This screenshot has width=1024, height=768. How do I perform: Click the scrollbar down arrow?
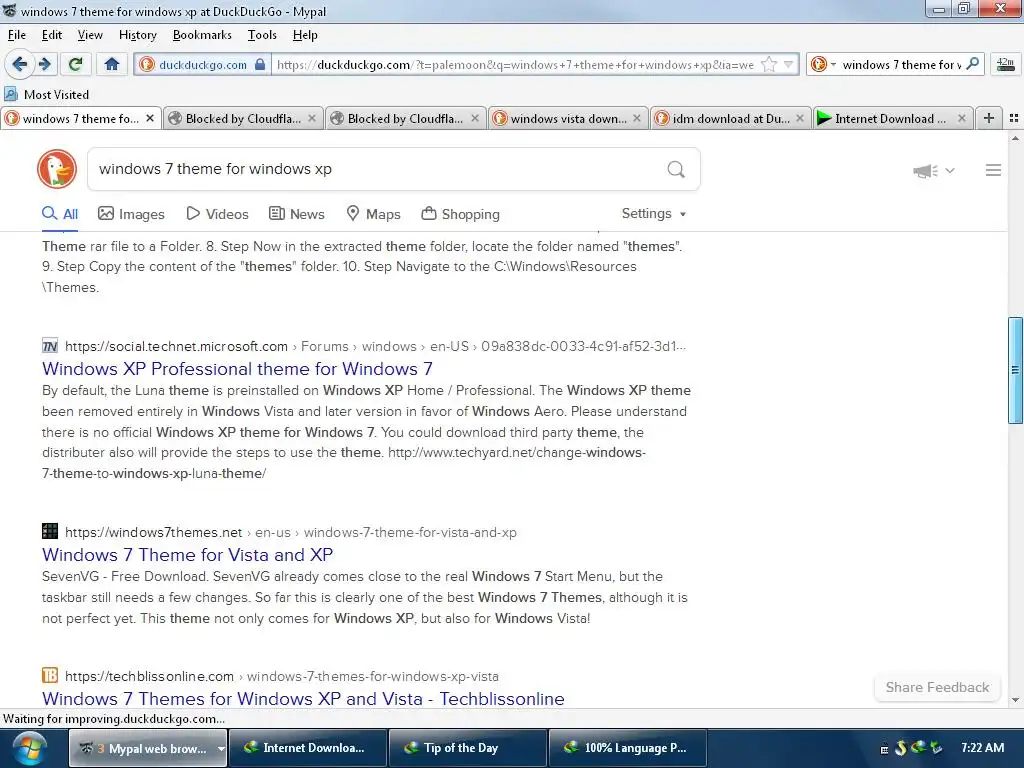click(1015, 699)
